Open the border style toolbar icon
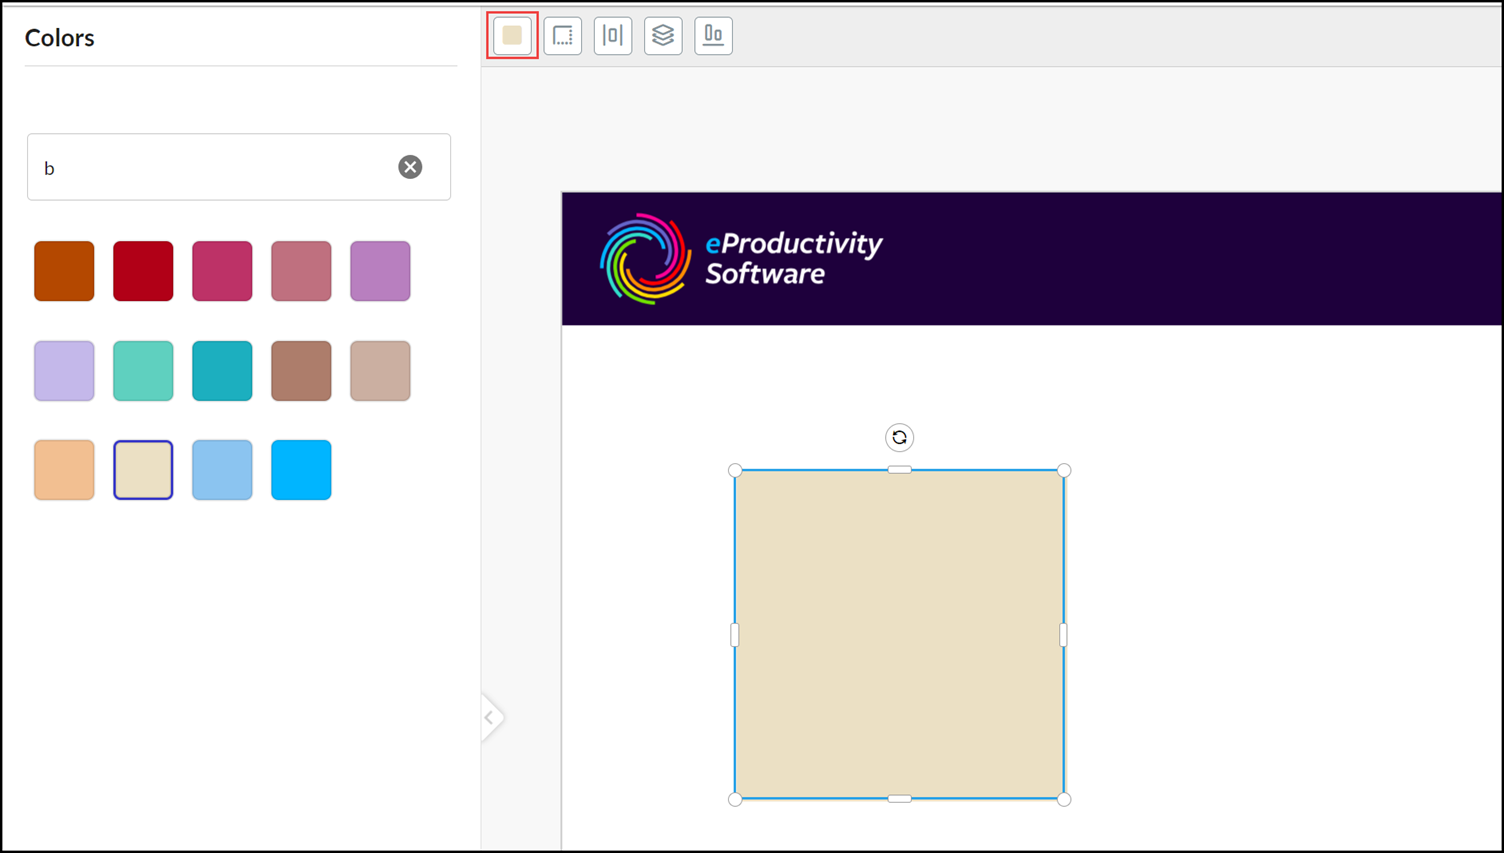1504x853 pixels. click(563, 36)
